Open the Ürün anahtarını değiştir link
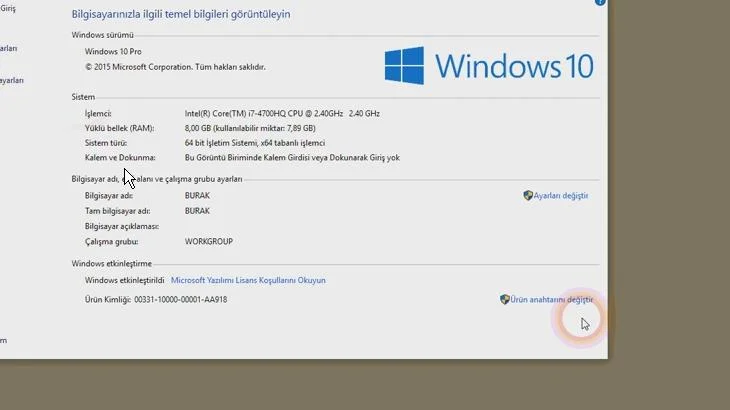This screenshot has width=730, height=410. [552, 300]
